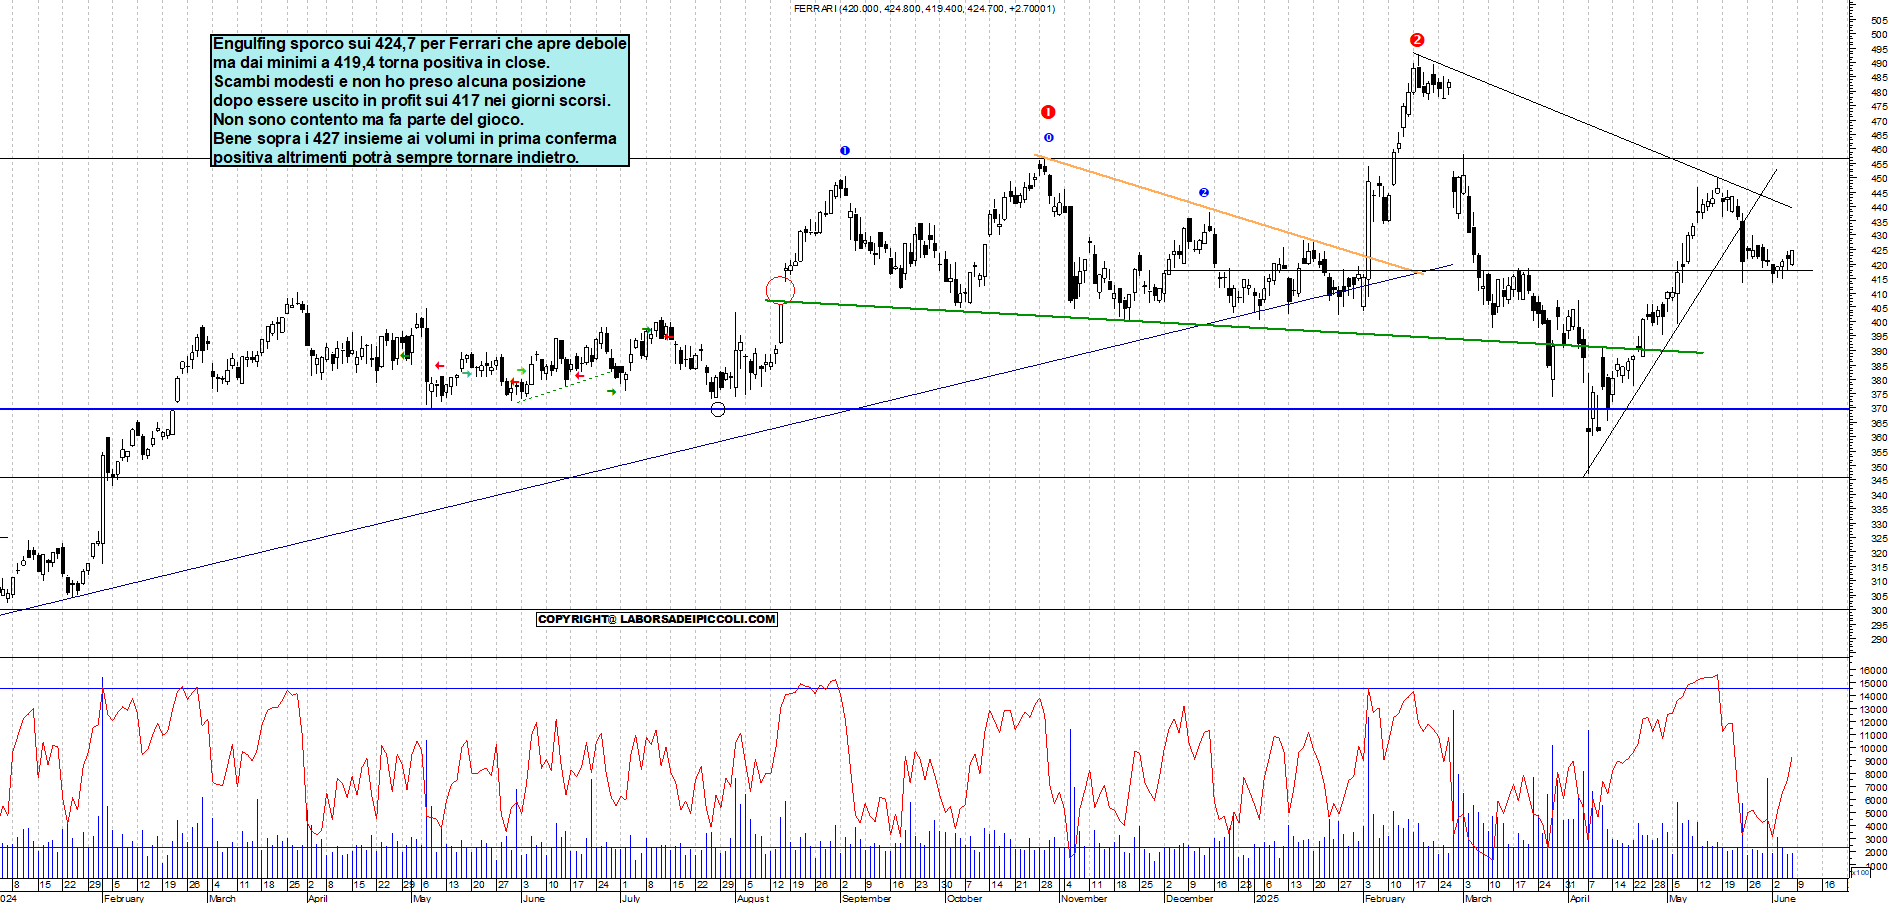Click the October label on the date axis

[x=965, y=898]
